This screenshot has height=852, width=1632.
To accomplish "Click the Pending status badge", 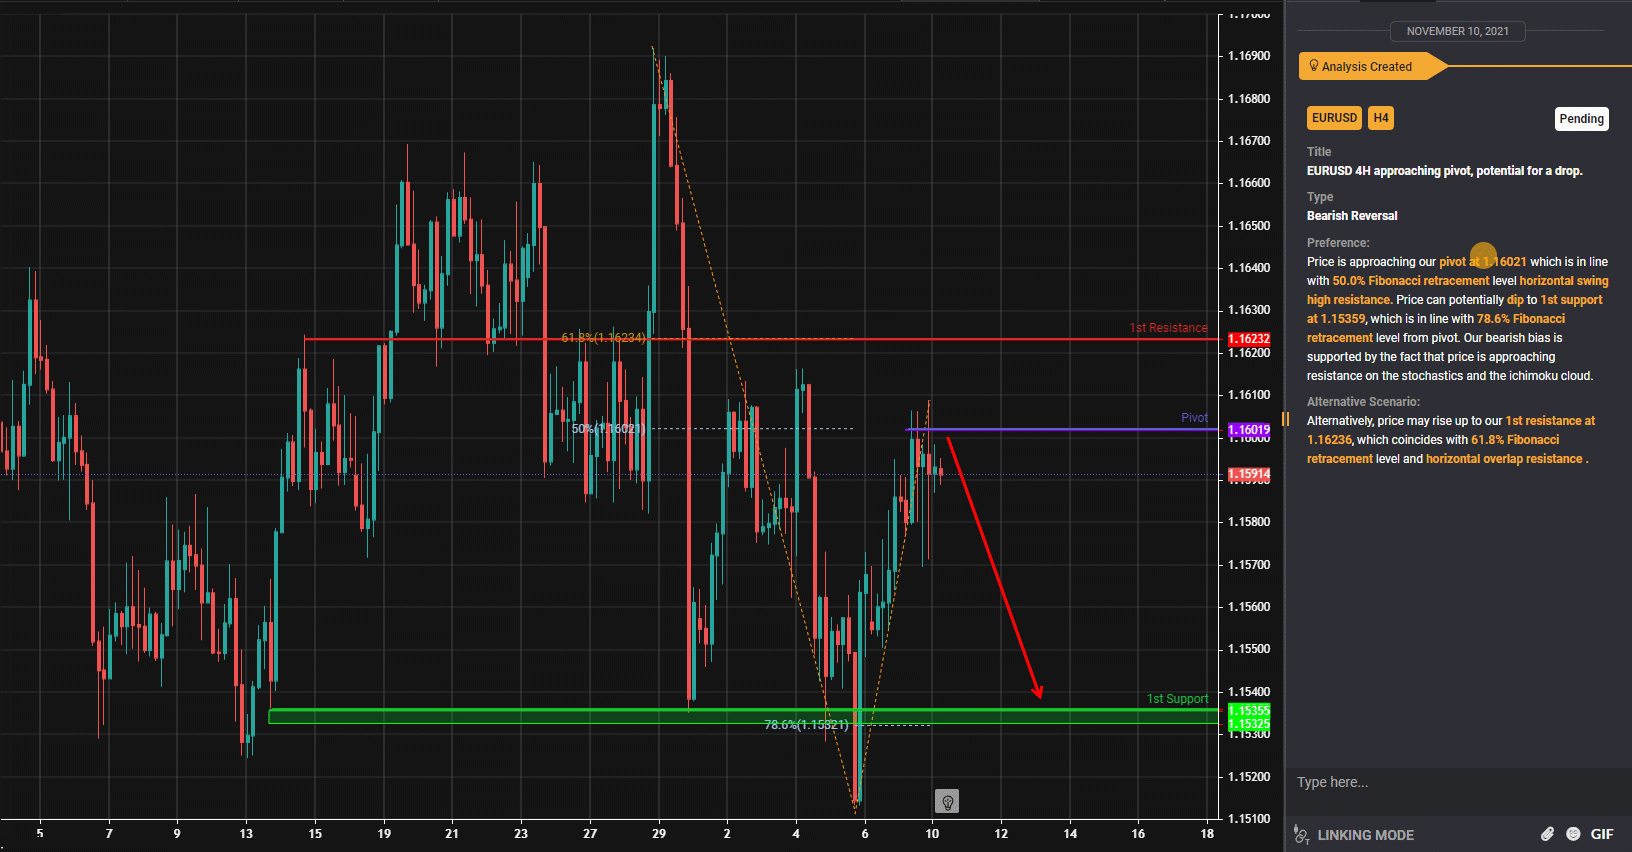I will point(1581,119).
